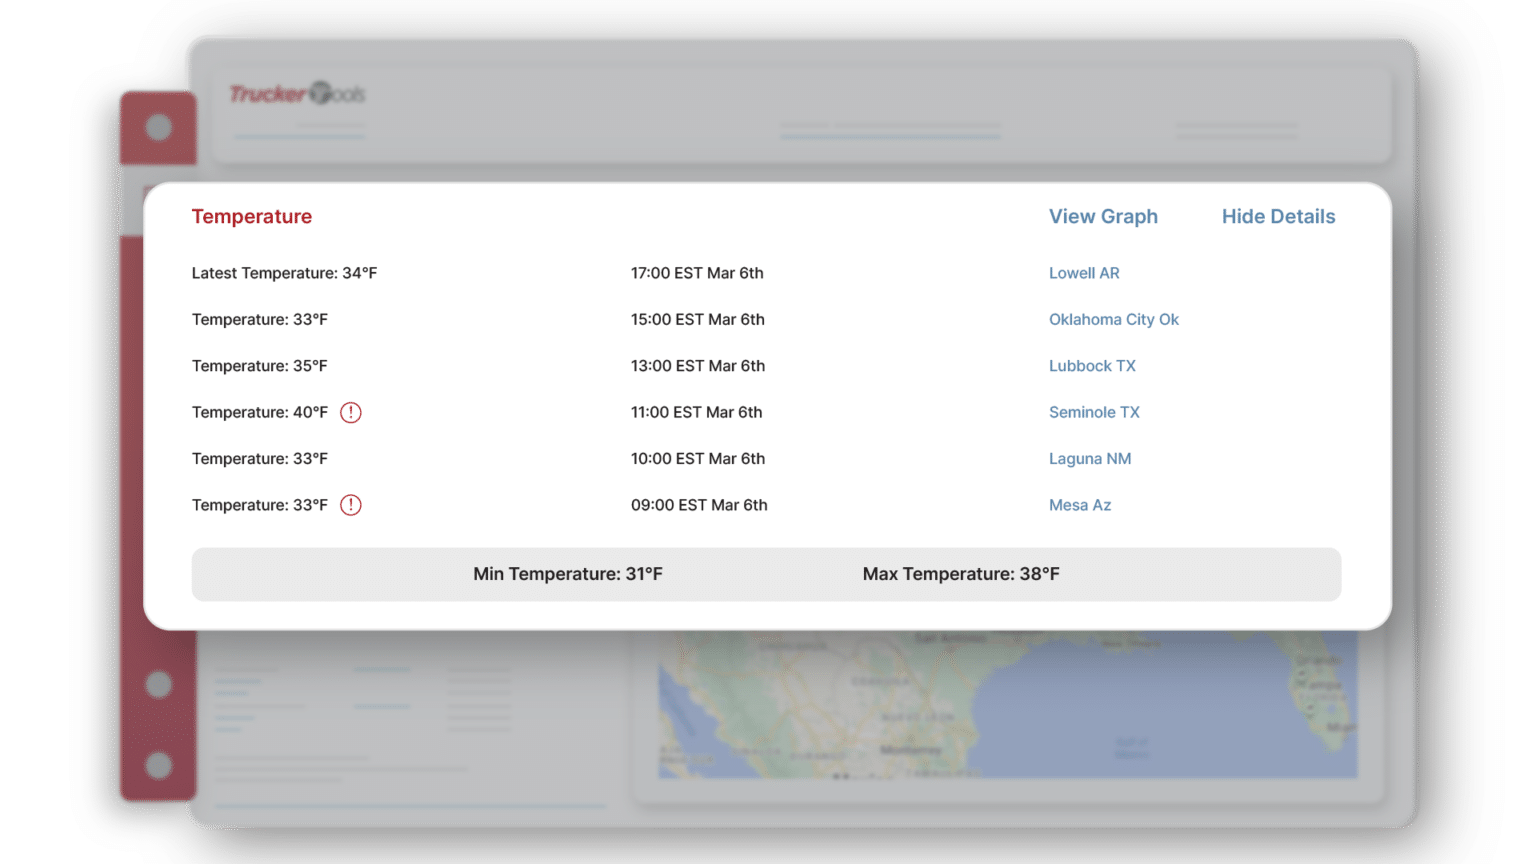Click the alert icon next to 09:00 reading
This screenshot has height=864, width=1536.
[351, 505]
